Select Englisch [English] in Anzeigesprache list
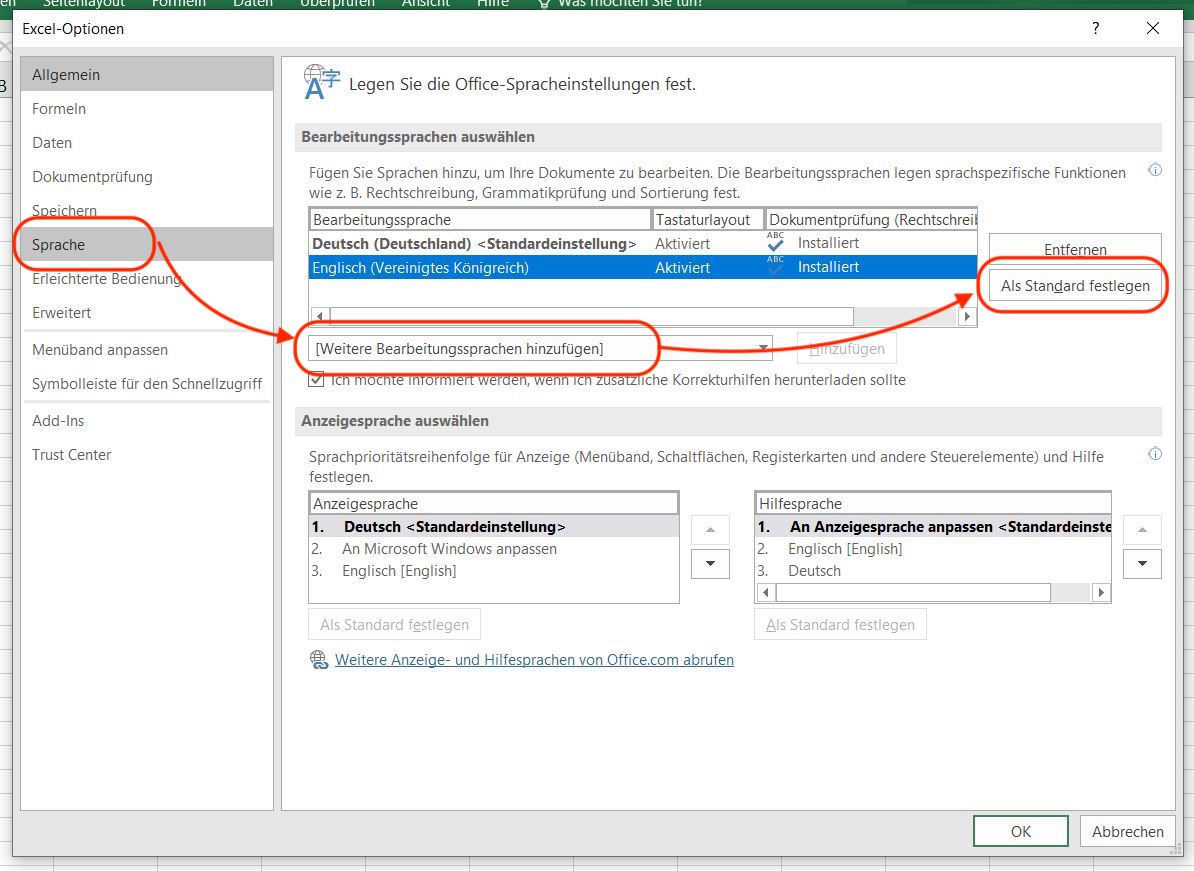The image size is (1194, 871). 493,571
